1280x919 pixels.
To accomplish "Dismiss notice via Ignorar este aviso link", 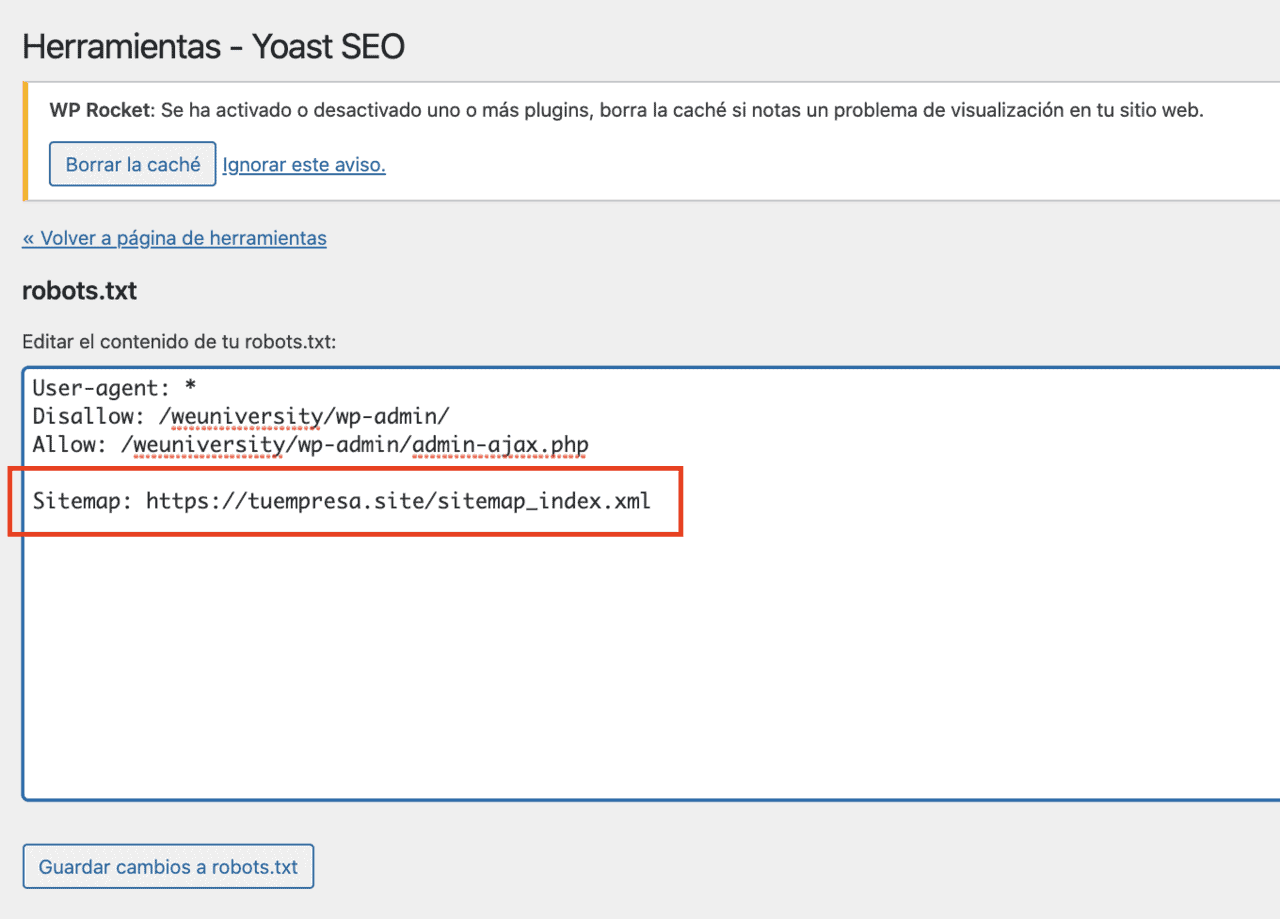I will [x=304, y=165].
